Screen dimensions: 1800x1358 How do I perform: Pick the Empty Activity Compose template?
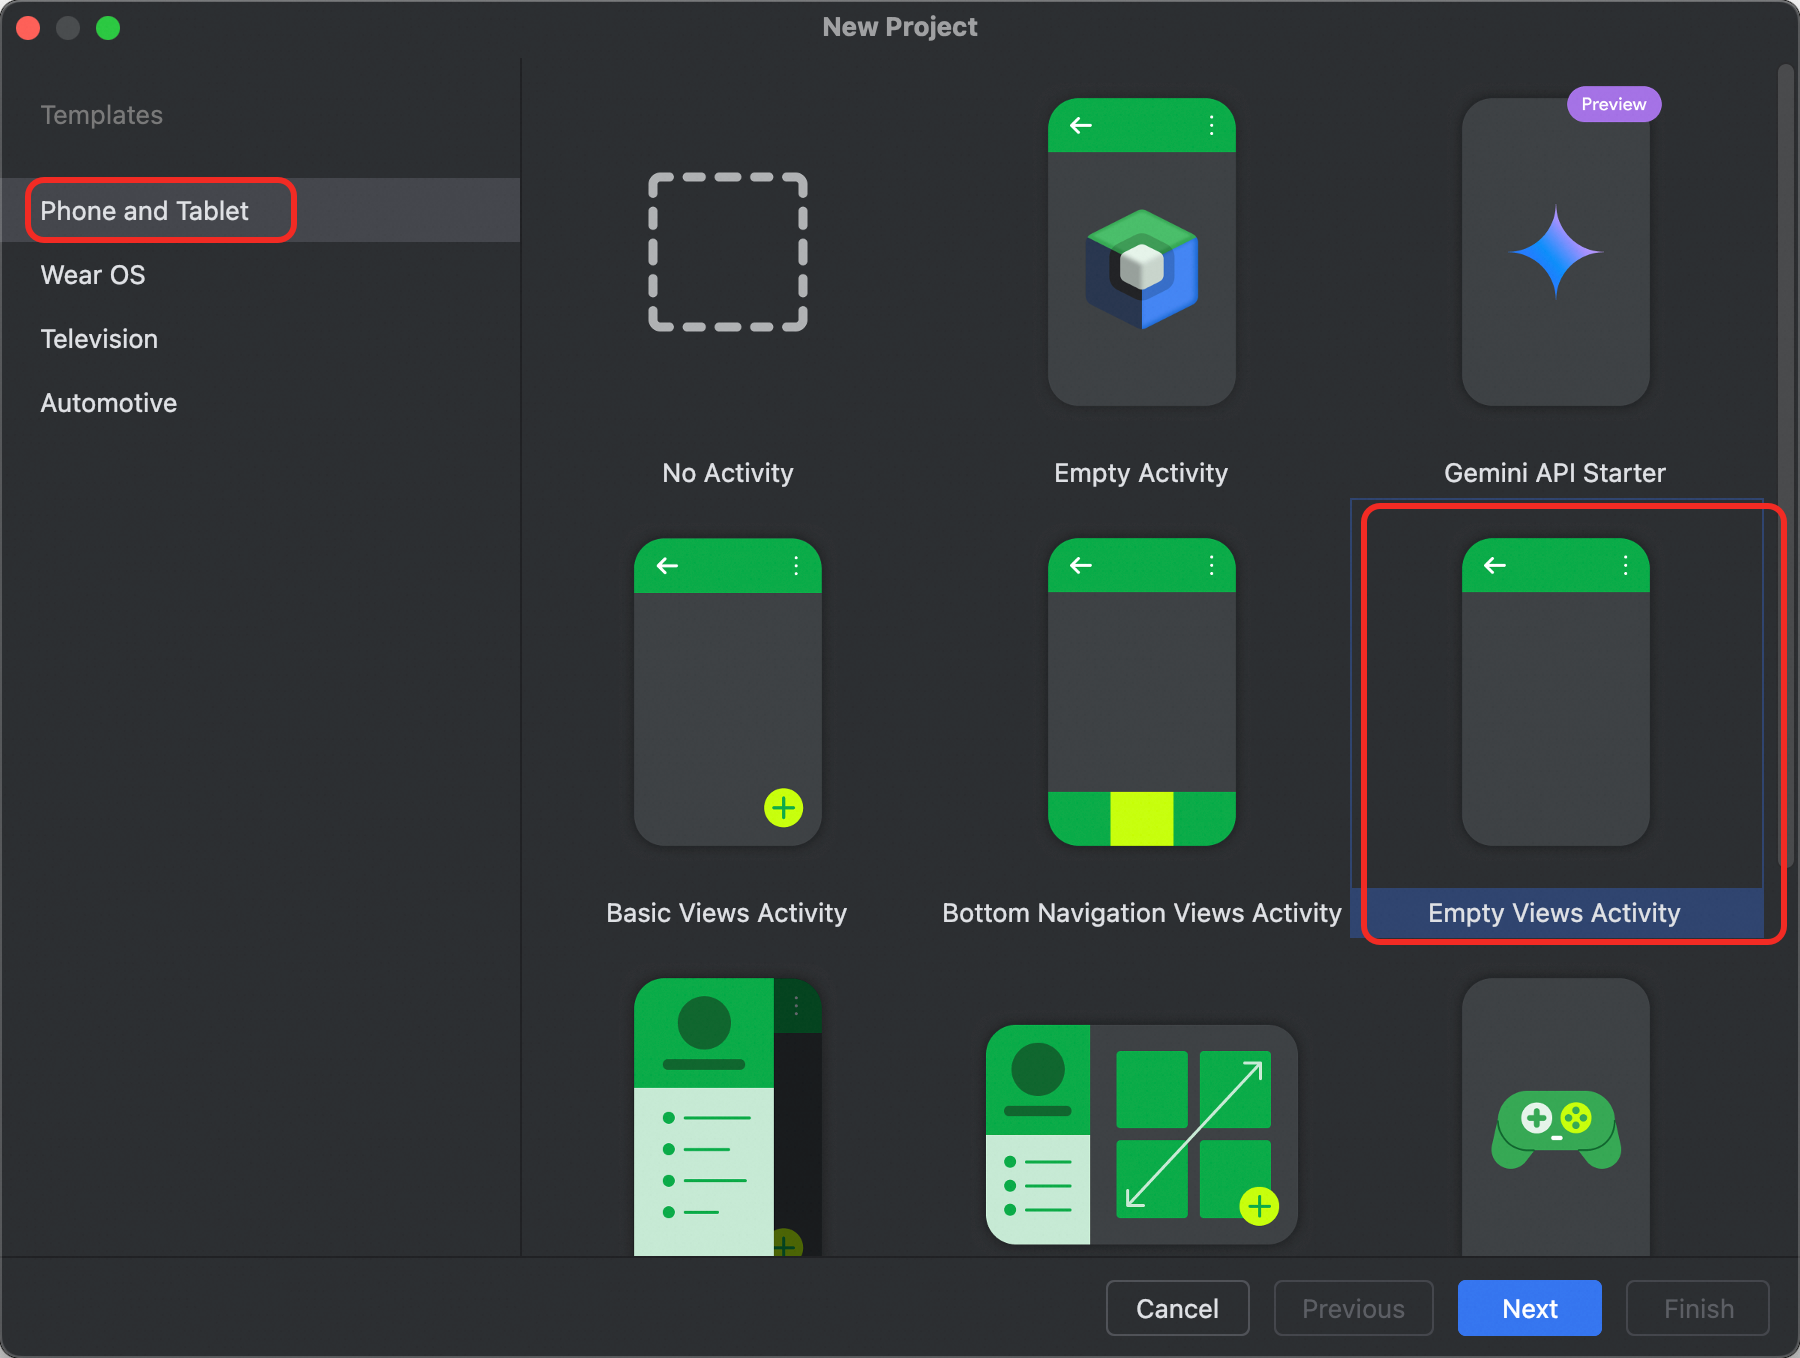[1142, 252]
